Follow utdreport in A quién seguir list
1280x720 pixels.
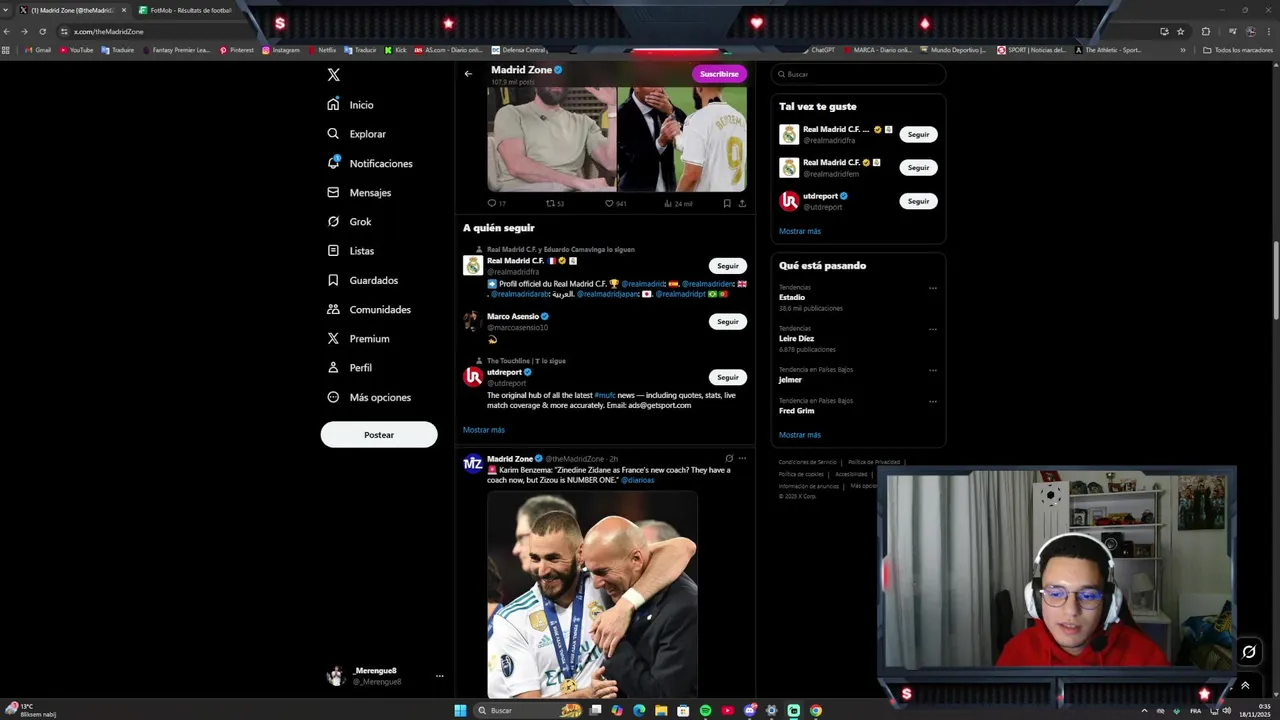click(728, 377)
